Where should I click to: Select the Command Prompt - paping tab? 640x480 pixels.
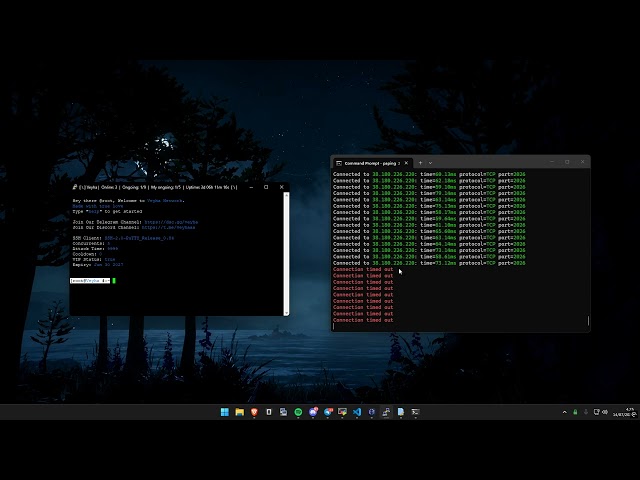click(372, 163)
